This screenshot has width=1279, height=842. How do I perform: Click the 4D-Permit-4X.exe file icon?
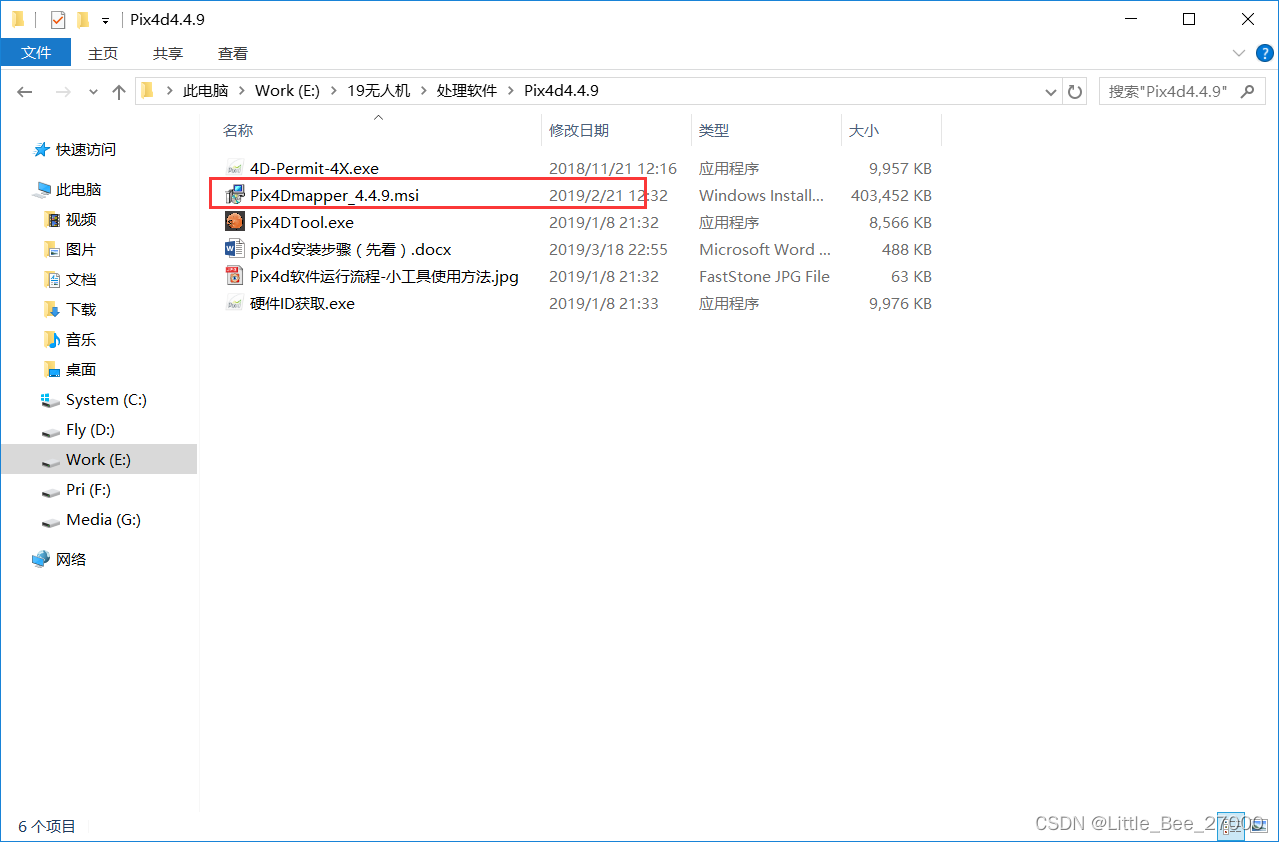tap(235, 168)
